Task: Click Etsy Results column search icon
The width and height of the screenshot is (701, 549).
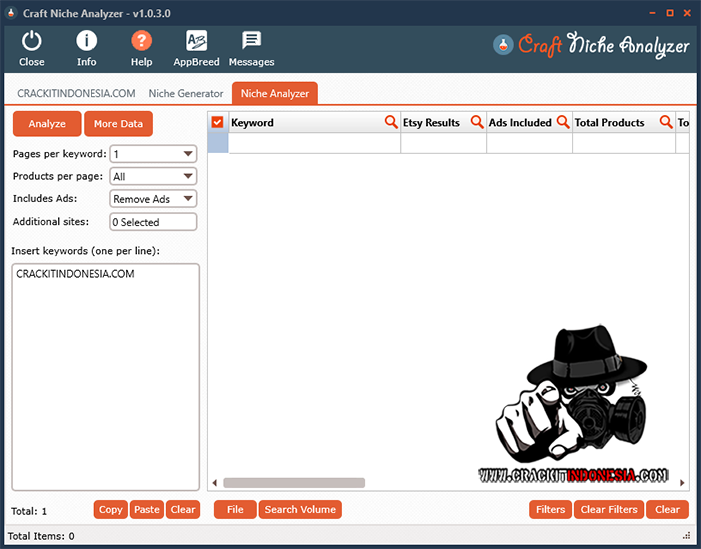Action: [476, 122]
